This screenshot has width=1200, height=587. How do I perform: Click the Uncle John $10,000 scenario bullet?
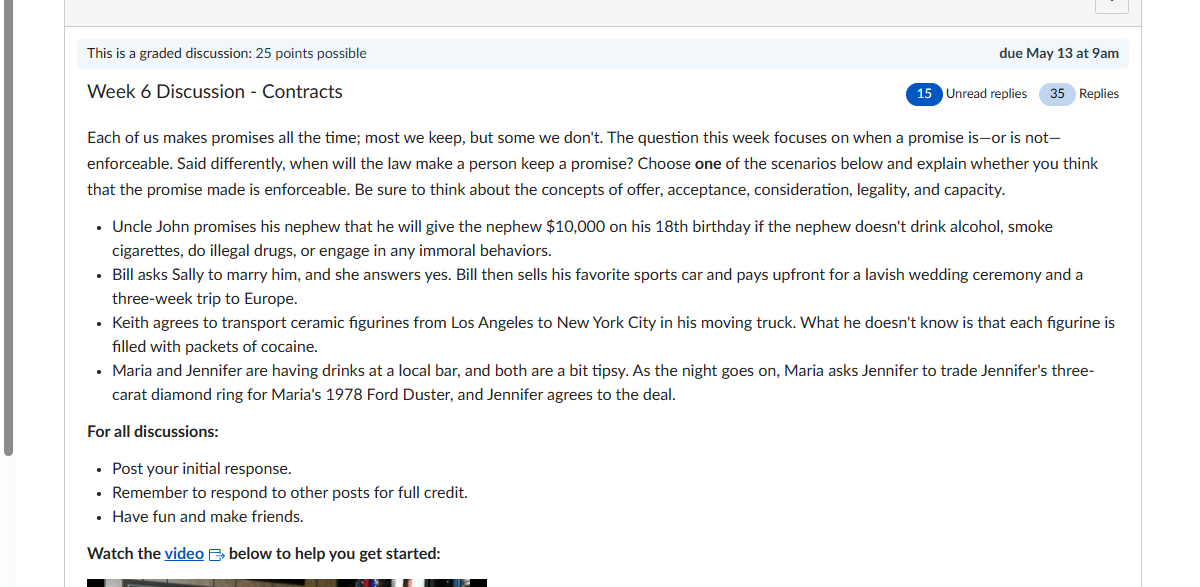582,239
